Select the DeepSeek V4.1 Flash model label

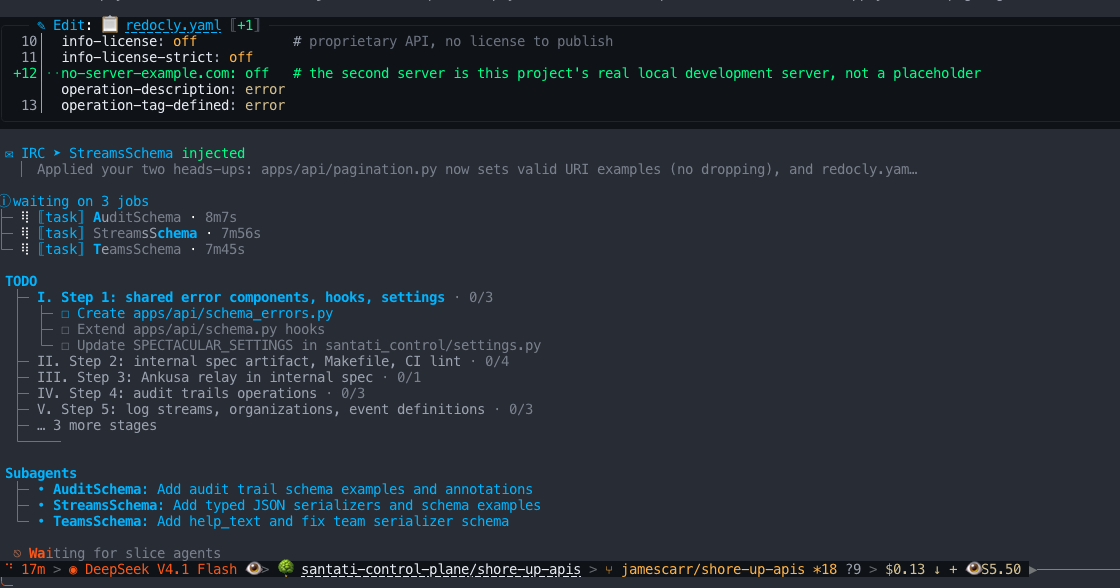click(x=161, y=569)
